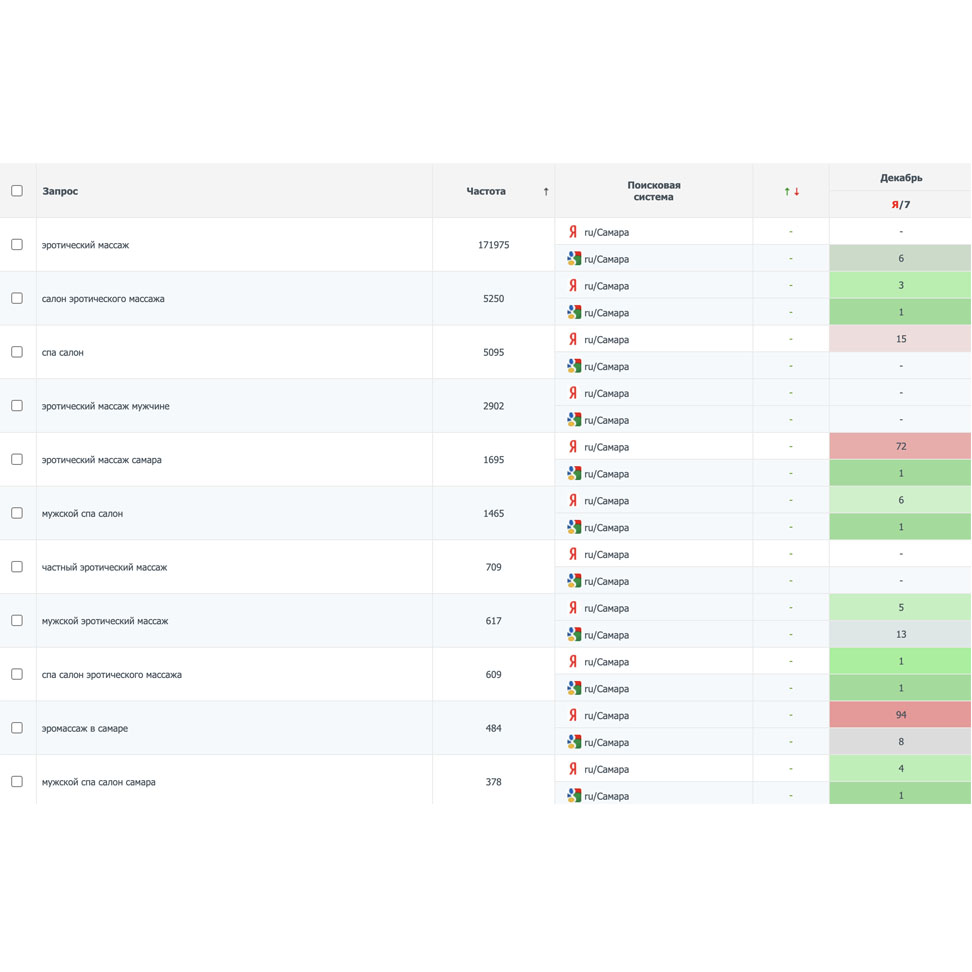Screen dimensions: 972x972
Task: Click the frequency value 171975
Action: point(493,245)
